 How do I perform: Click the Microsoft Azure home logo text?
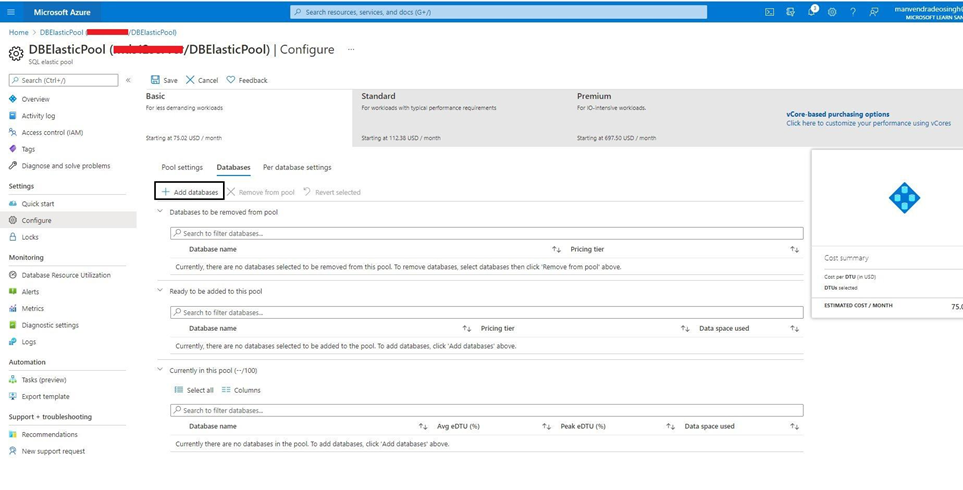pos(62,12)
